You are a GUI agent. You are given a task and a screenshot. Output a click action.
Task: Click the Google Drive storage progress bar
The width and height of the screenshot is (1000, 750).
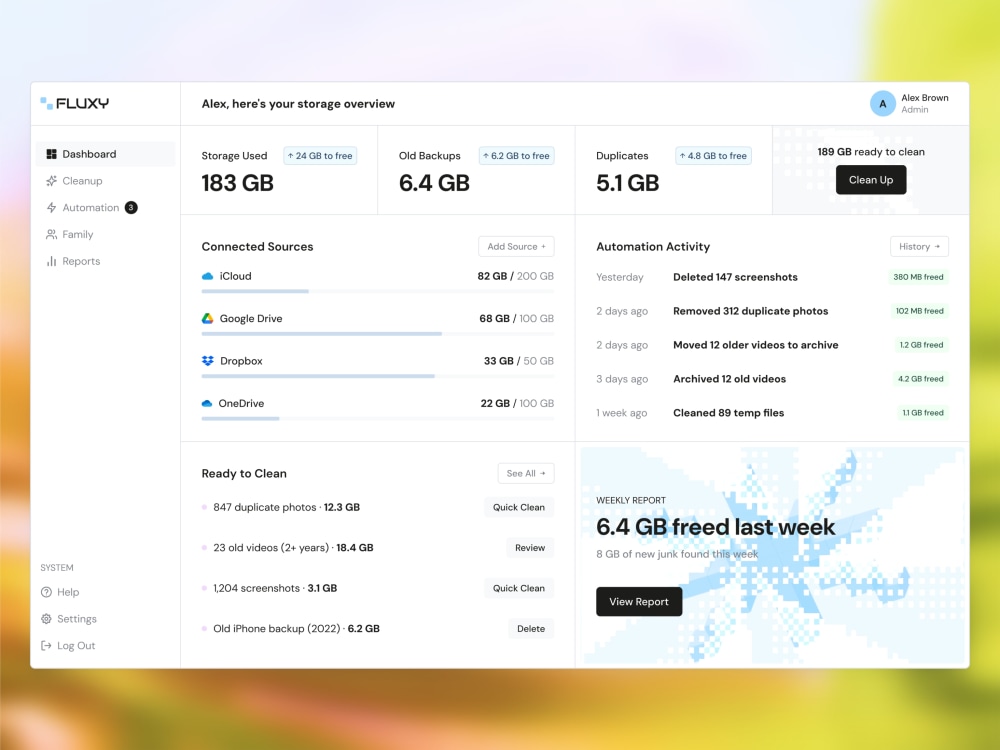point(378,334)
